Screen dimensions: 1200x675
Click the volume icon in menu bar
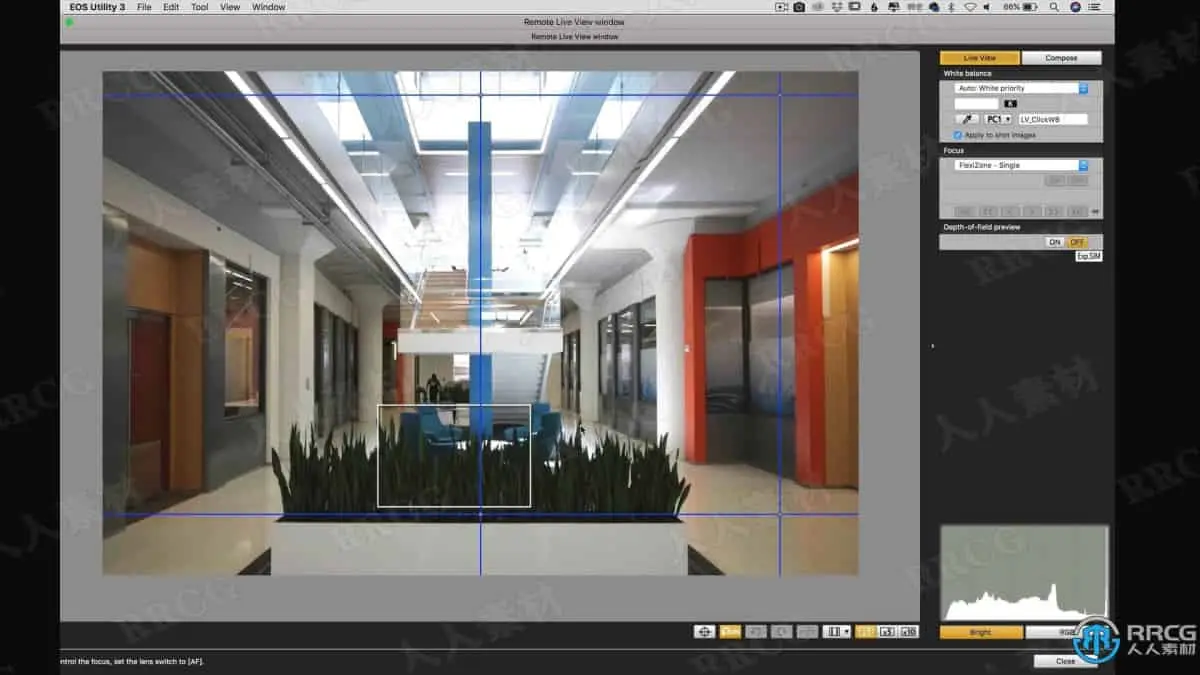click(x=987, y=7)
